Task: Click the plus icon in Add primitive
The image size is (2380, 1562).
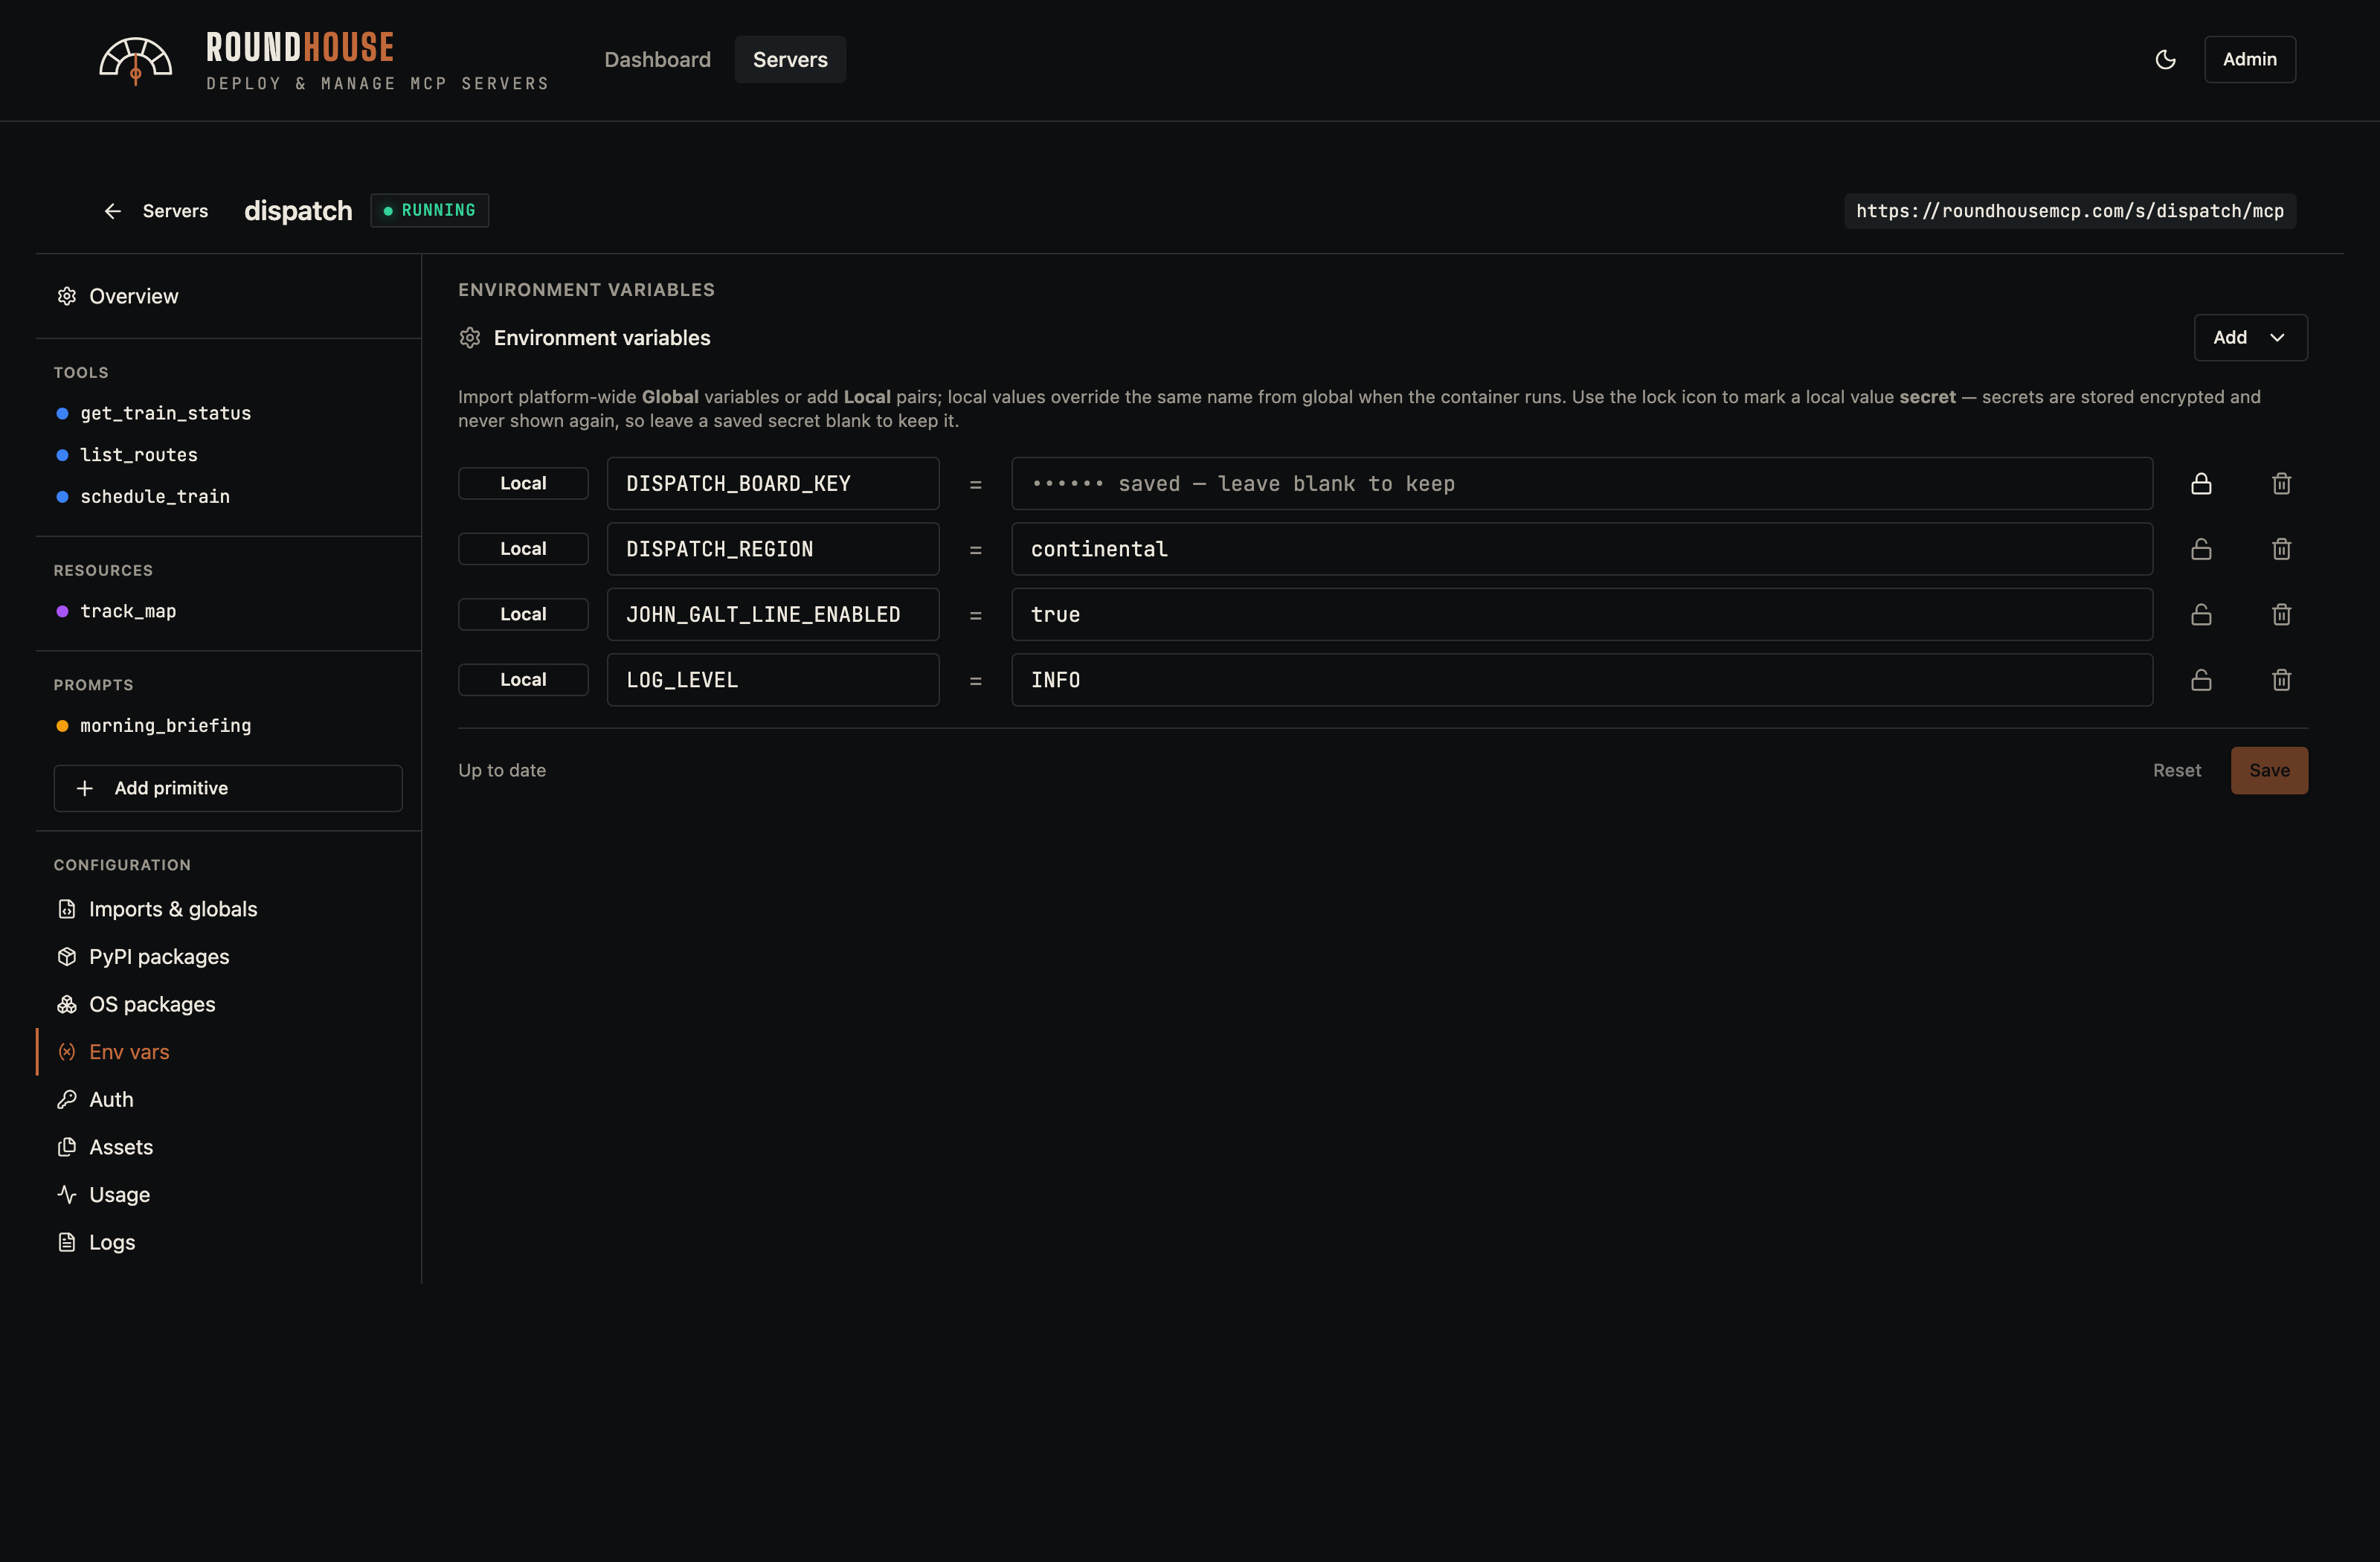Action: tap(85, 788)
